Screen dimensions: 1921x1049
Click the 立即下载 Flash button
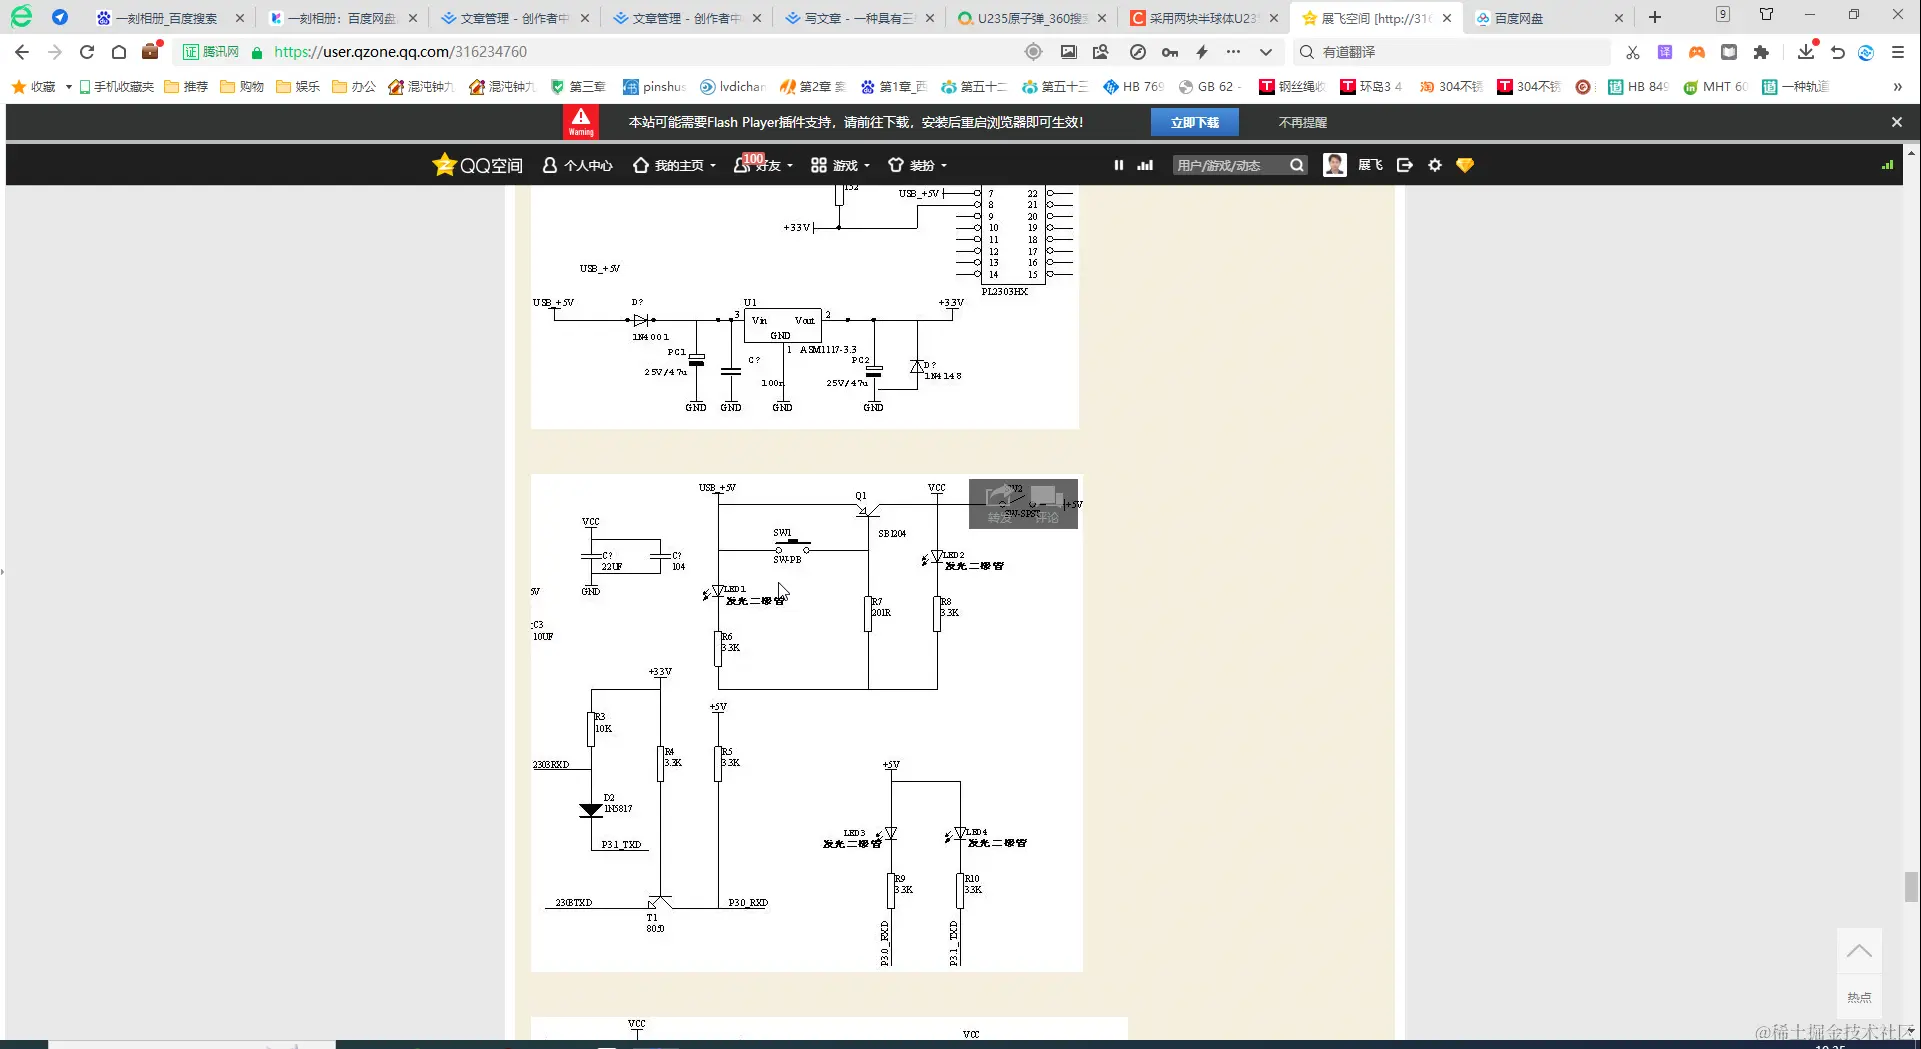click(x=1195, y=122)
